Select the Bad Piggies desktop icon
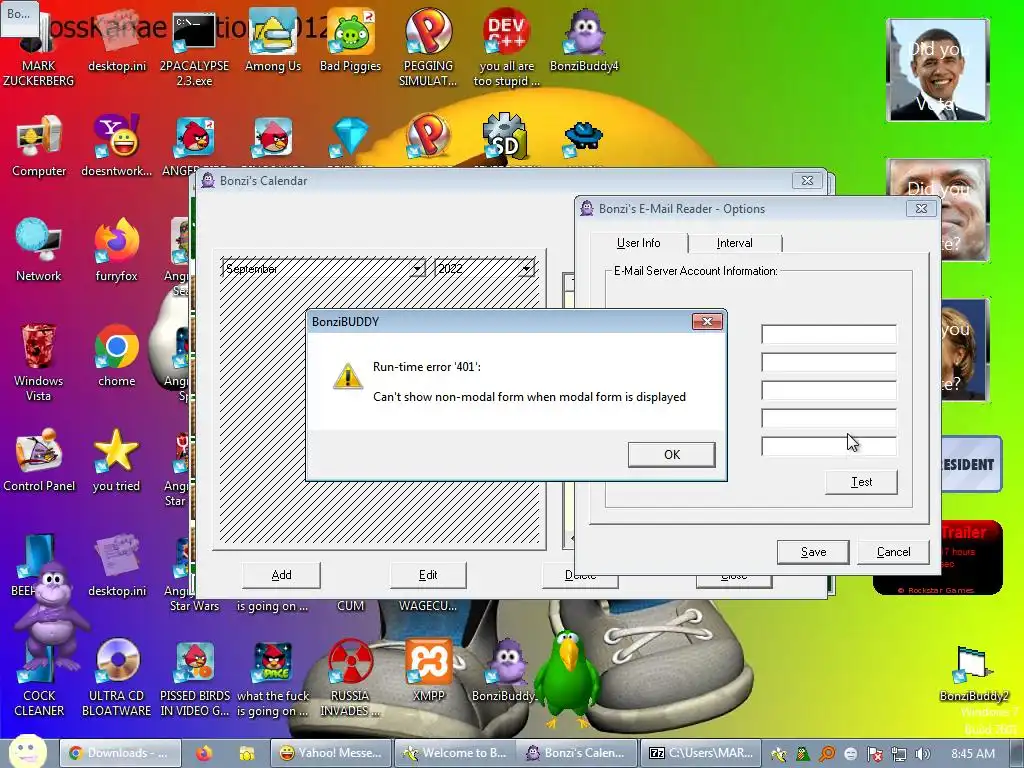Image resolution: width=1024 pixels, height=768 pixels. click(x=350, y=42)
